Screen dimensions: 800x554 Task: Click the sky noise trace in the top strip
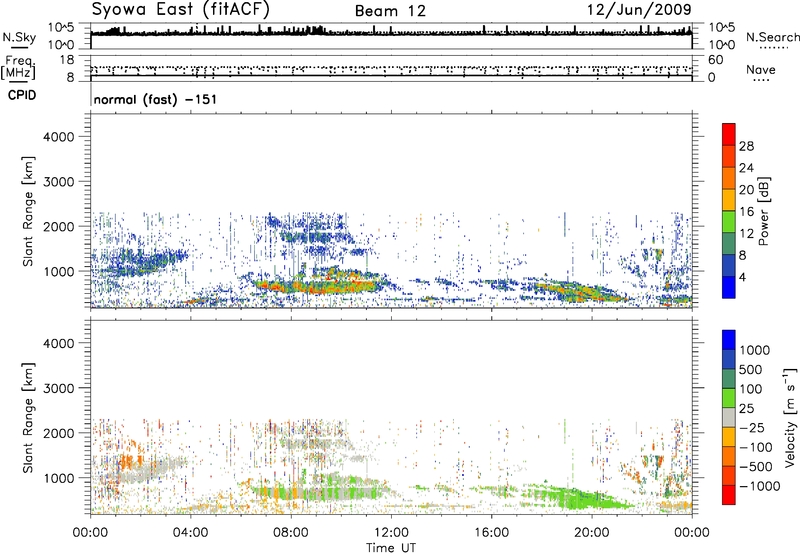pos(391,33)
